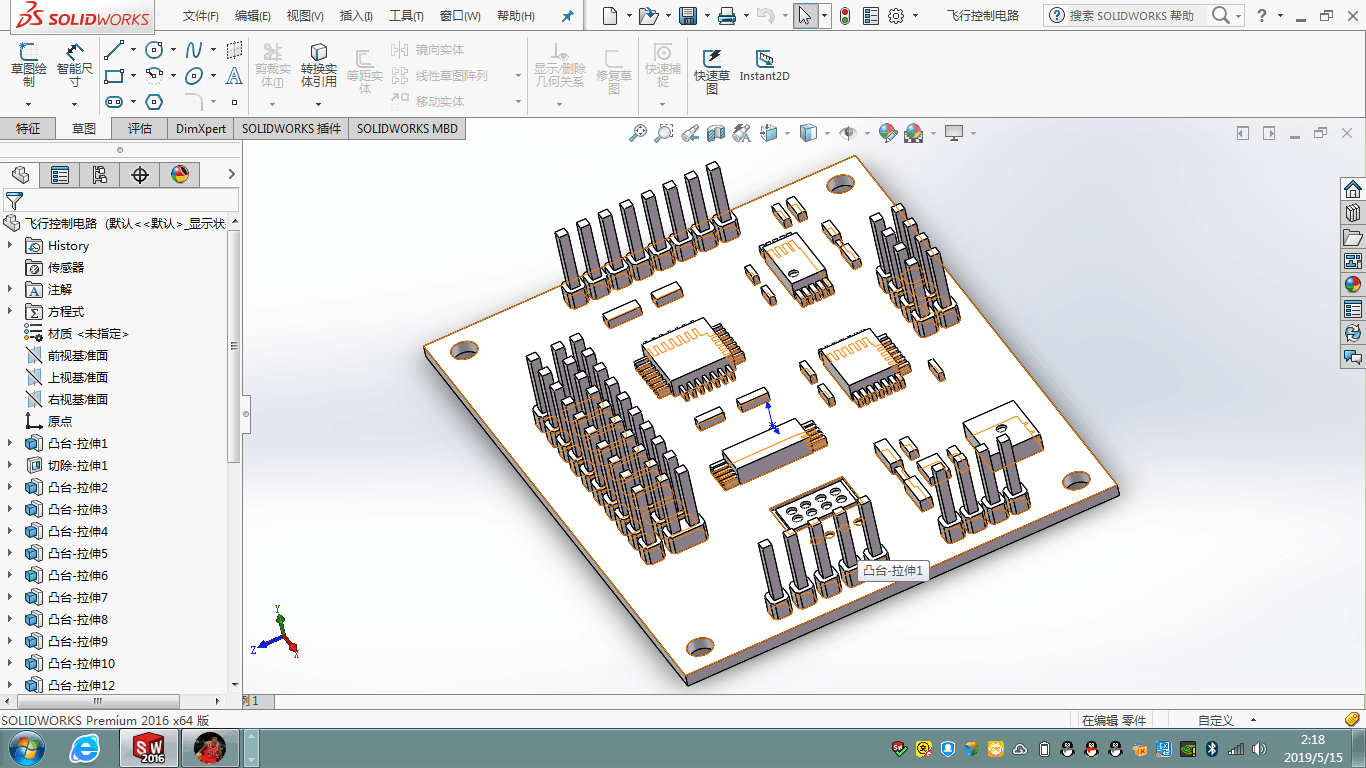Click Edit Appearance color sphere icon
The height and width of the screenshot is (768, 1366).
pyautogui.click(x=887, y=133)
